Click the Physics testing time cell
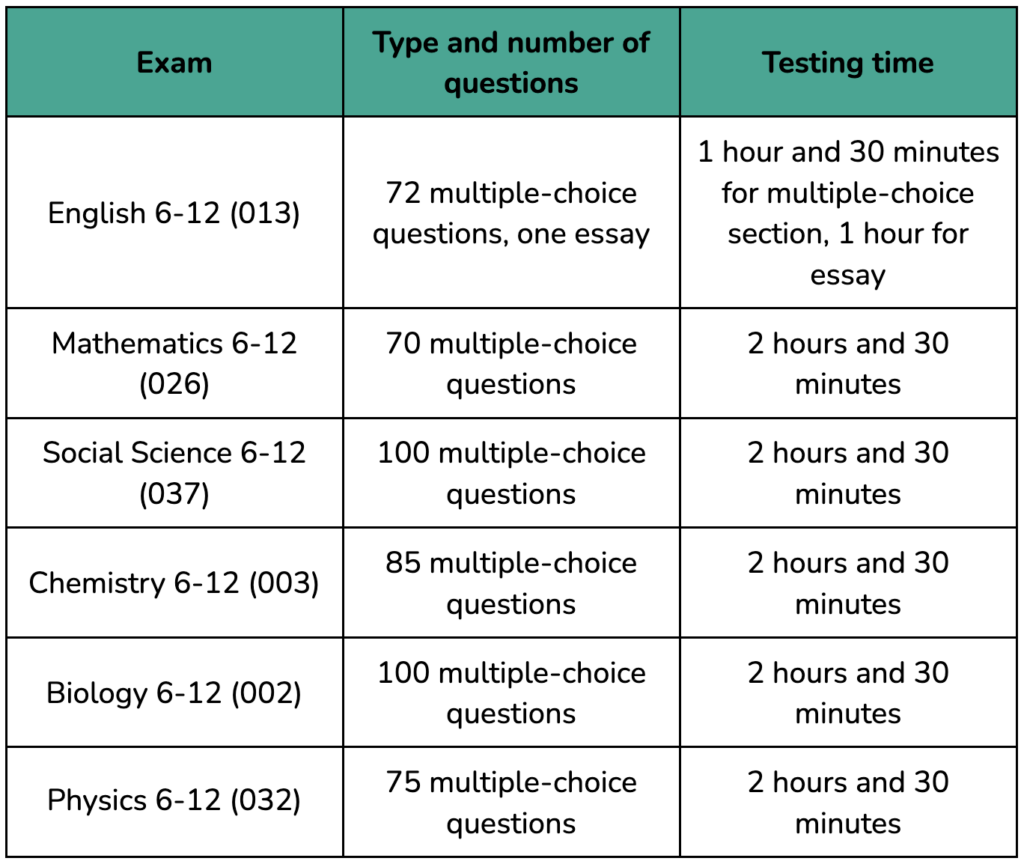 point(848,801)
